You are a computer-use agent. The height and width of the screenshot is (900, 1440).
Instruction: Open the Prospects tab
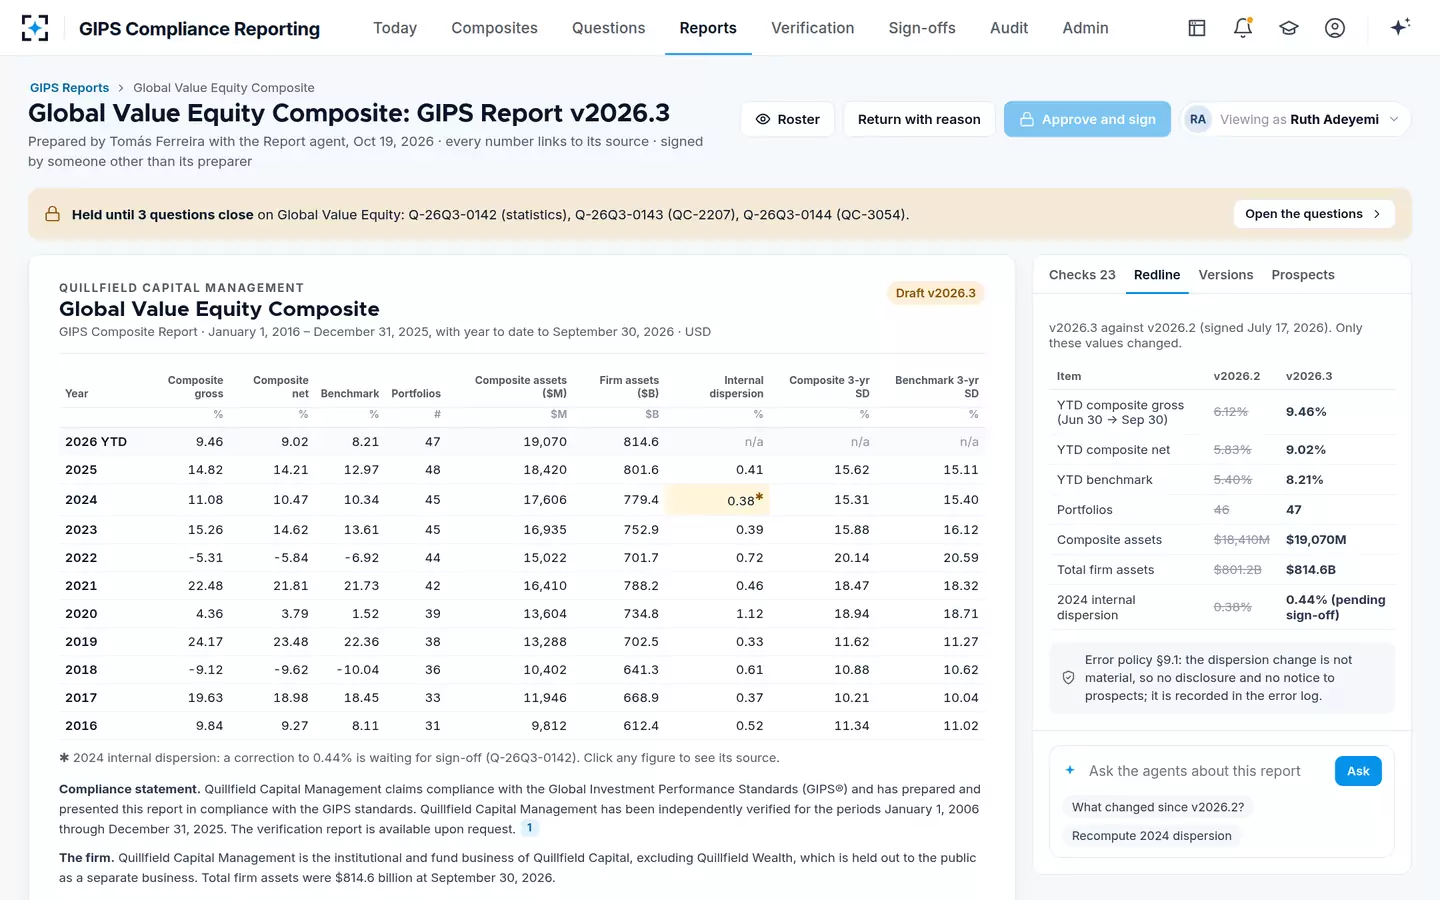point(1303,275)
